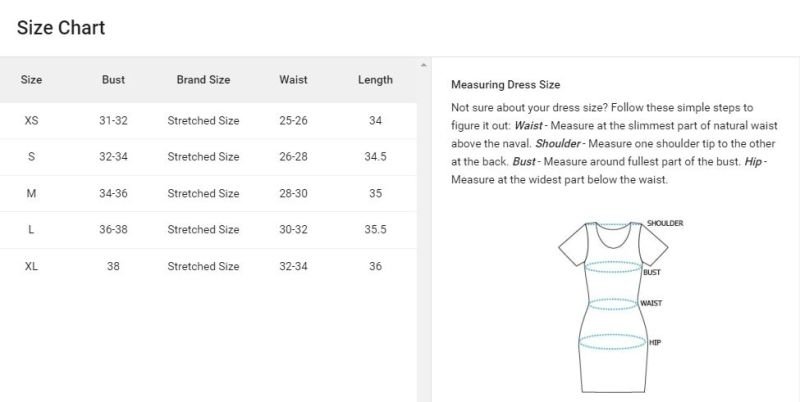
Task: Click the Size Chart heading
Action: click(x=61, y=28)
